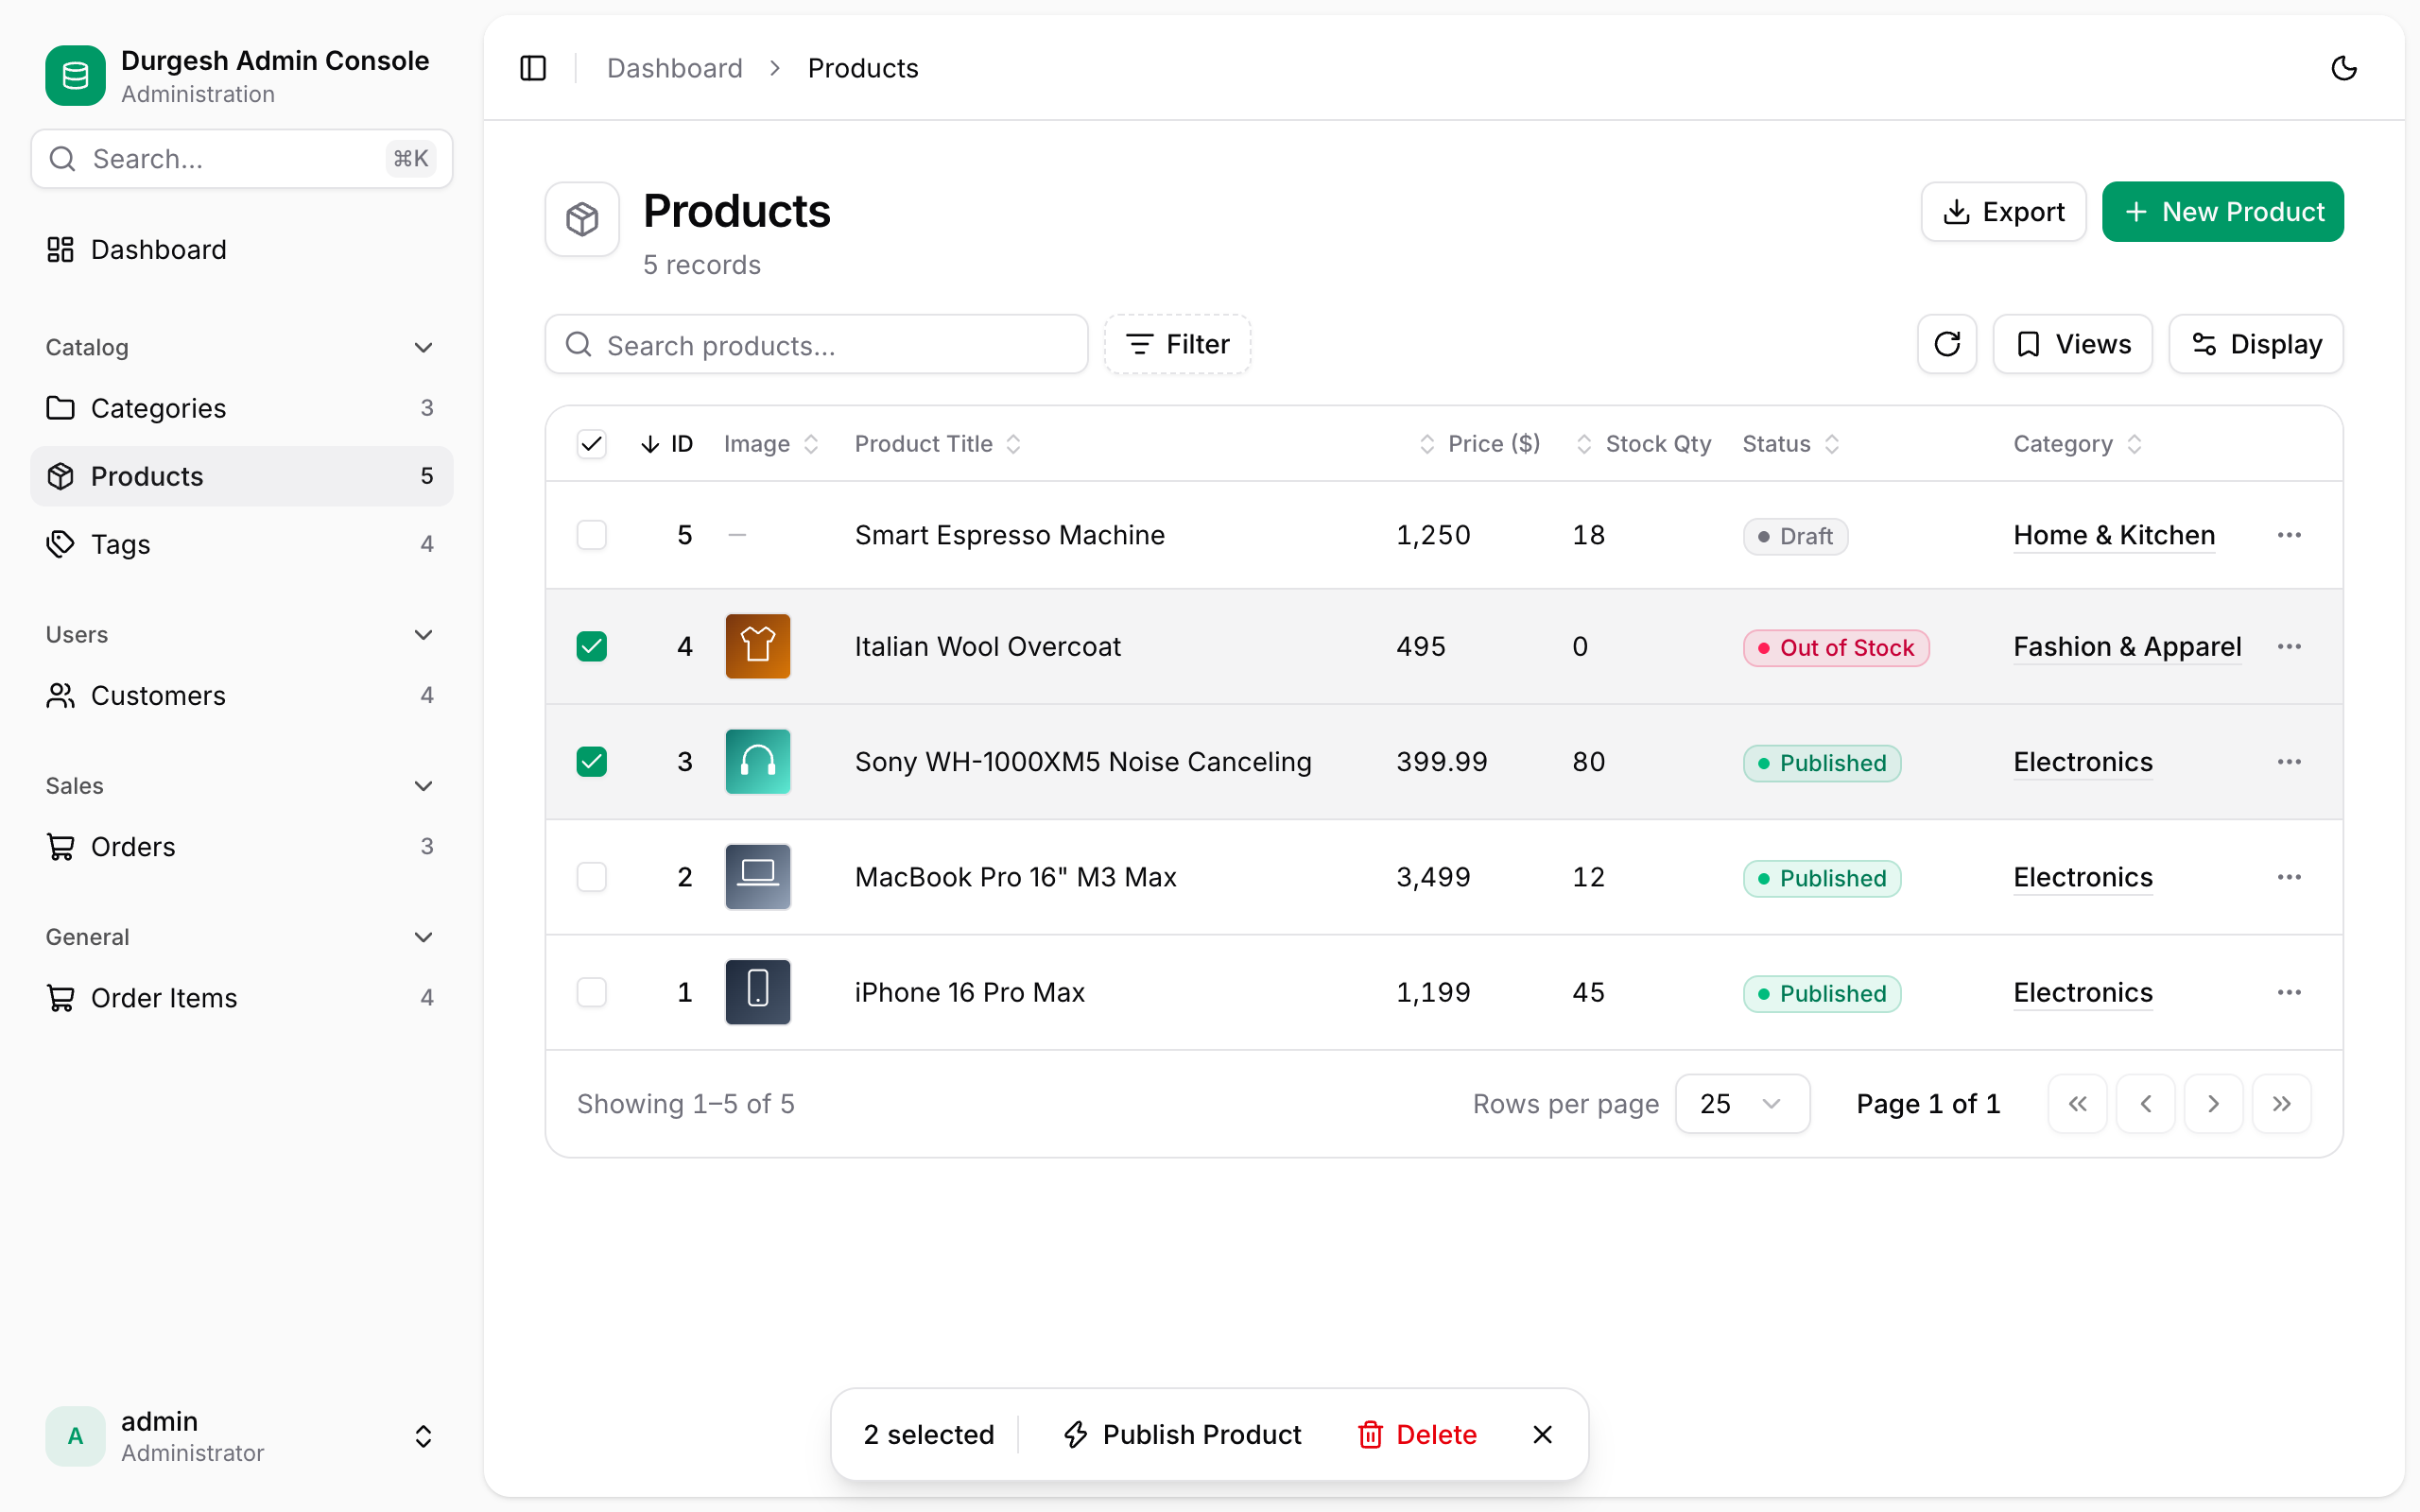Go to first page double-chevron
The width and height of the screenshot is (2420, 1512).
pos(2077,1104)
